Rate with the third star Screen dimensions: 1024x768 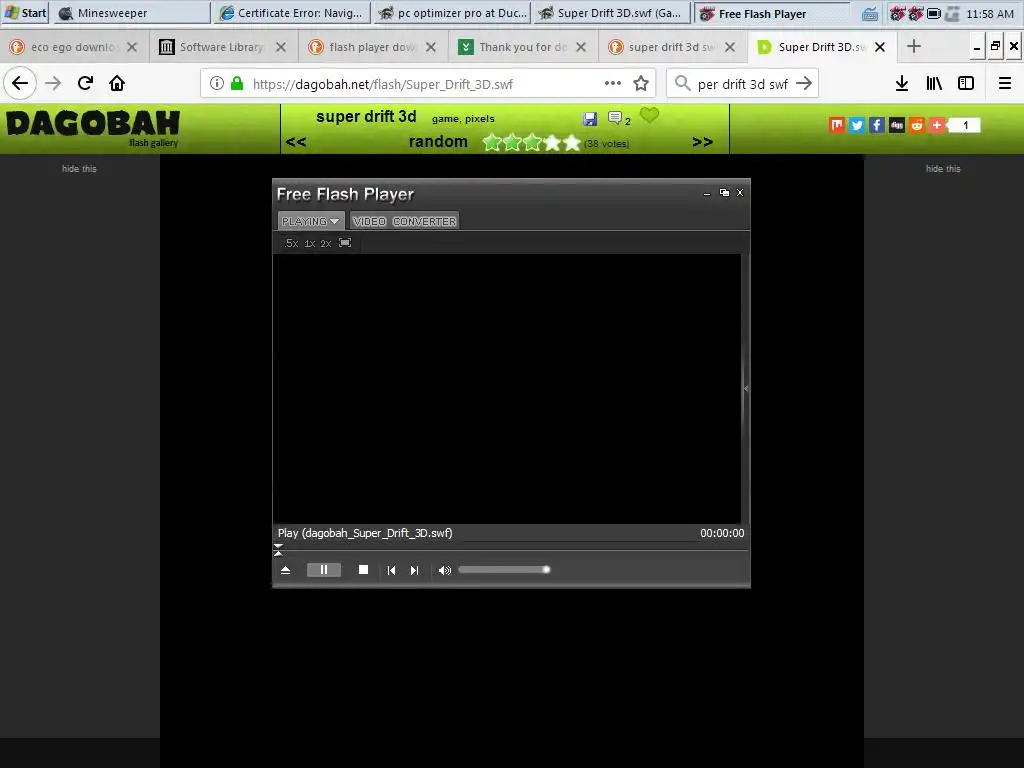[532, 142]
